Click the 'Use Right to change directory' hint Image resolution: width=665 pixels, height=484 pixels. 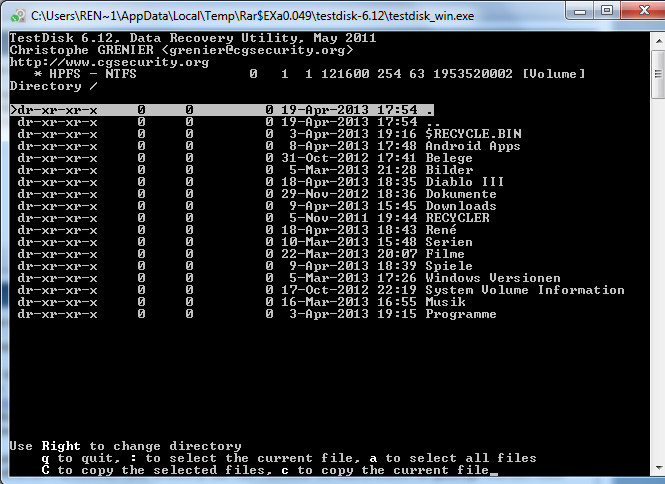pyautogui.click(x=126, y=446)
